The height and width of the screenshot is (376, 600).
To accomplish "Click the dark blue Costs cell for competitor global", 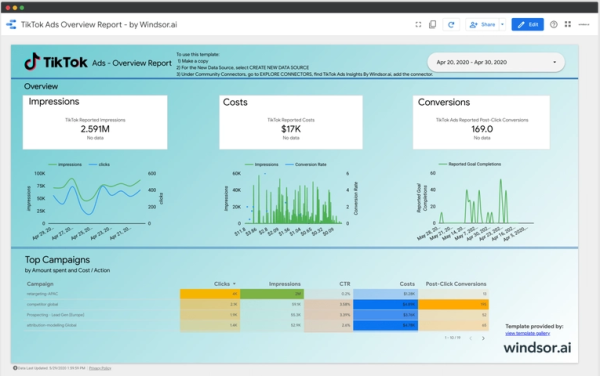I will 385,304.
